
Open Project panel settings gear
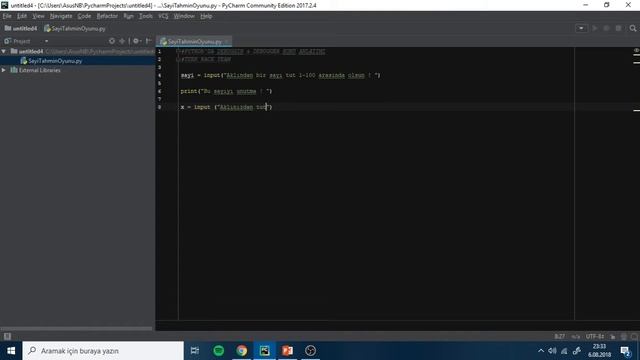click(136, 41)
